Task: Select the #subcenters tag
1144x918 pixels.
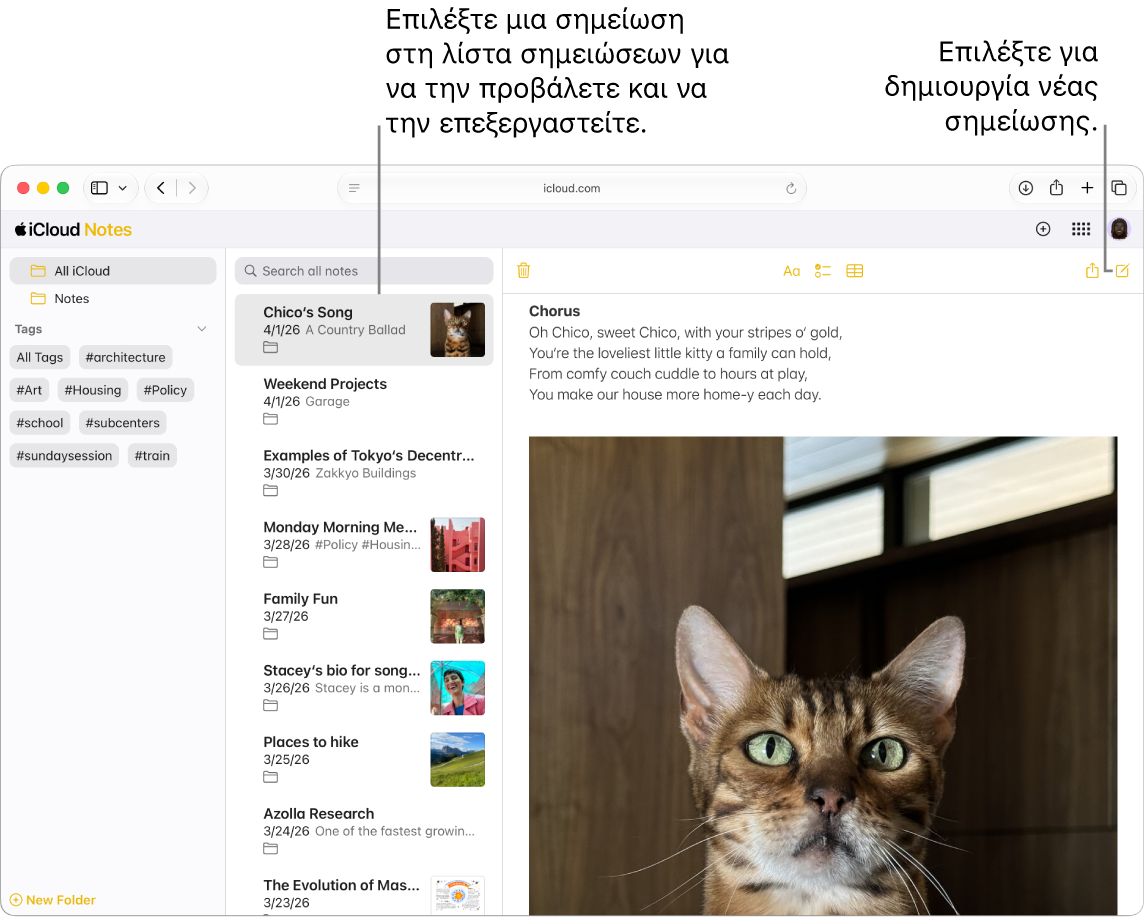Action: click(x=123, y=423)
